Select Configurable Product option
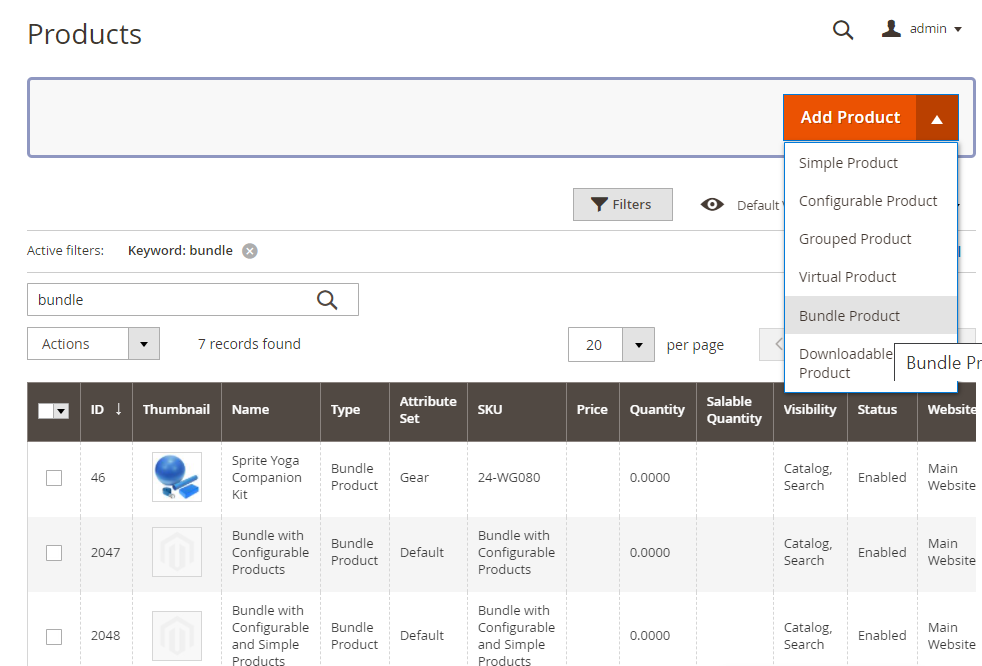 tap(867, 201)
